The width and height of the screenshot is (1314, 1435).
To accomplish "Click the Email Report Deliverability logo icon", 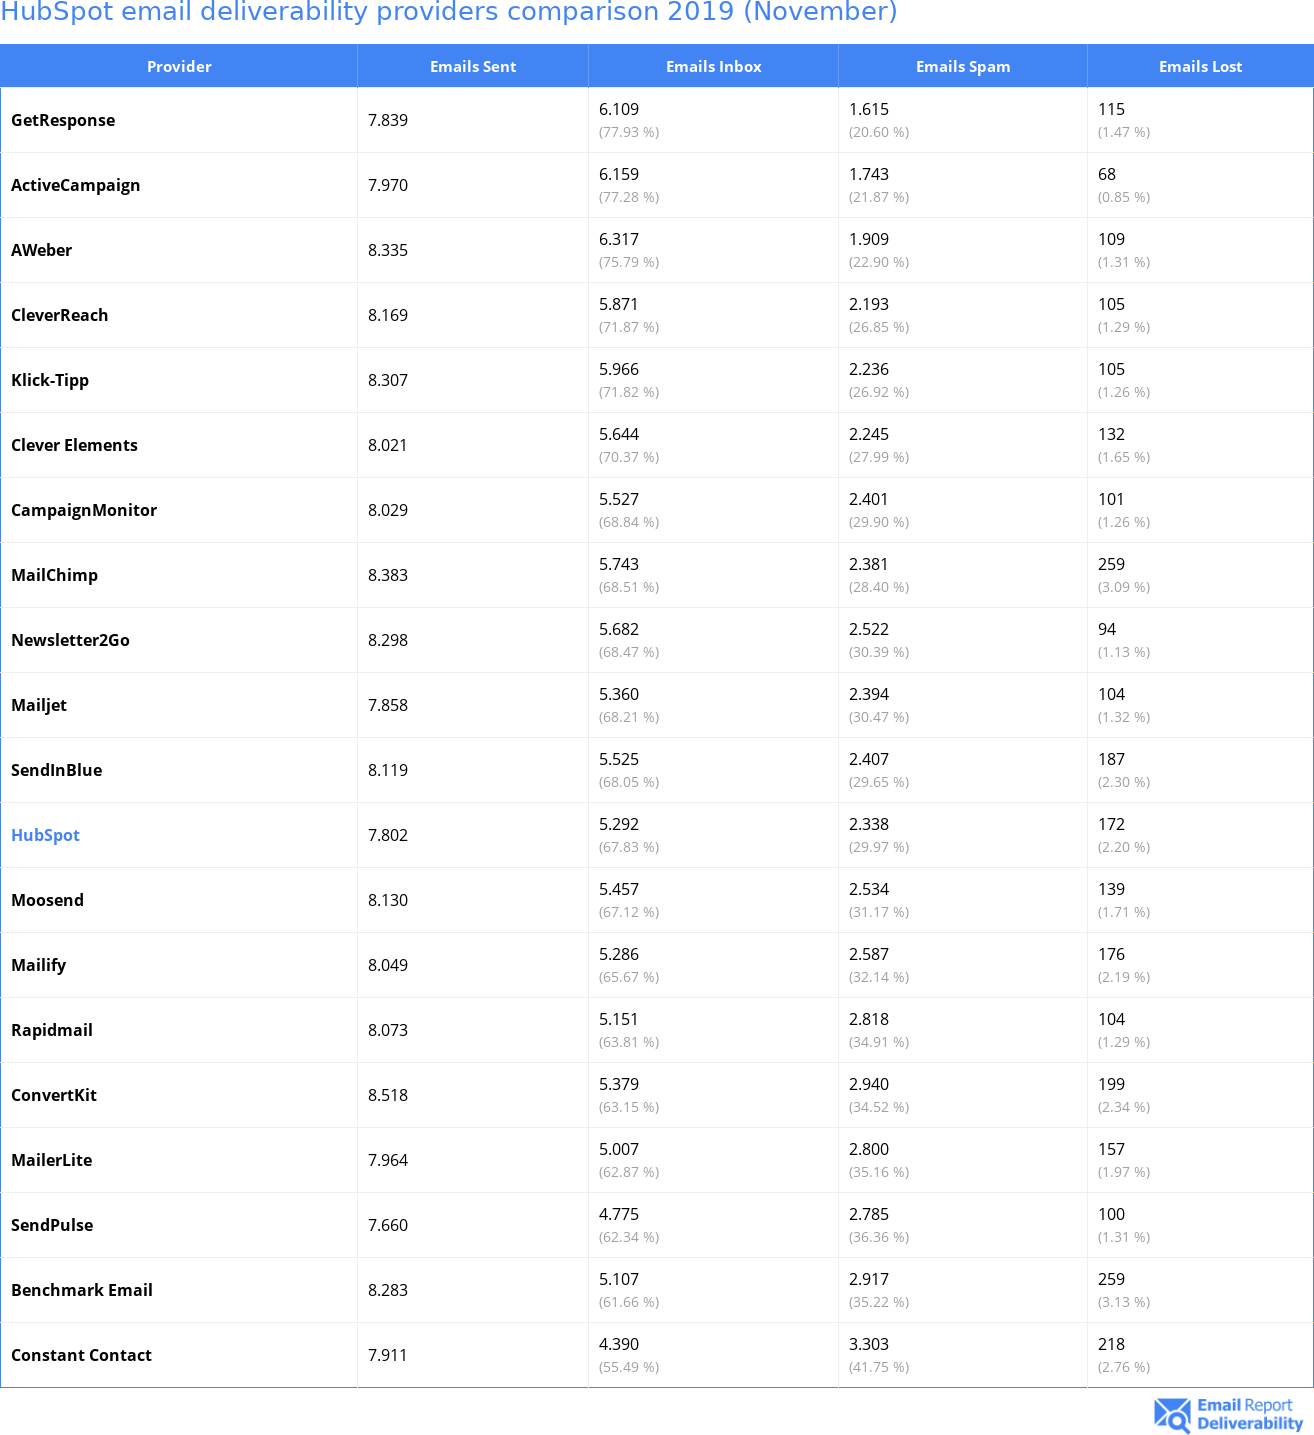I will click(x=1172, y=1414).
